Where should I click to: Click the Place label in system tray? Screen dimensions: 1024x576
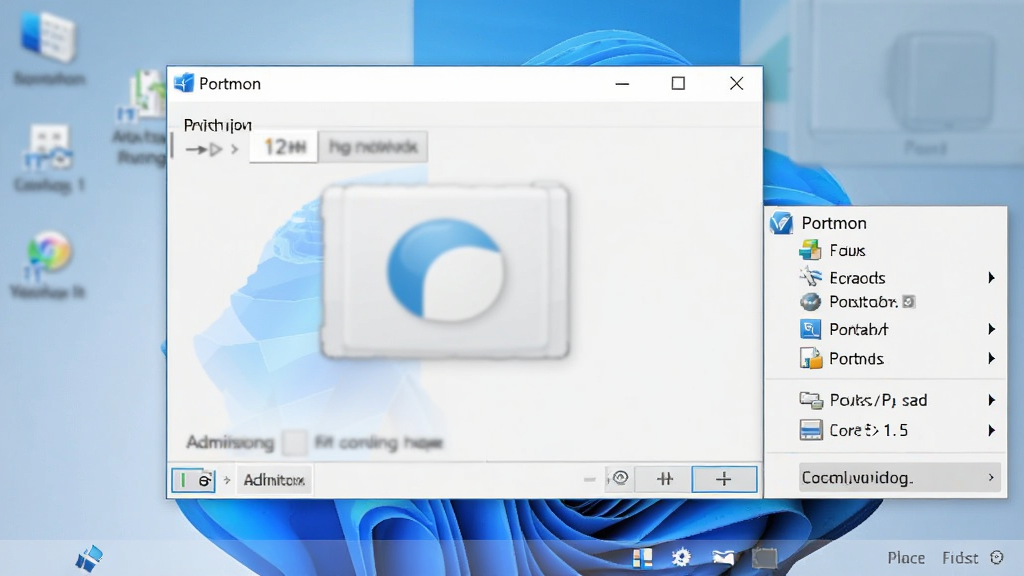click(906, 558)
